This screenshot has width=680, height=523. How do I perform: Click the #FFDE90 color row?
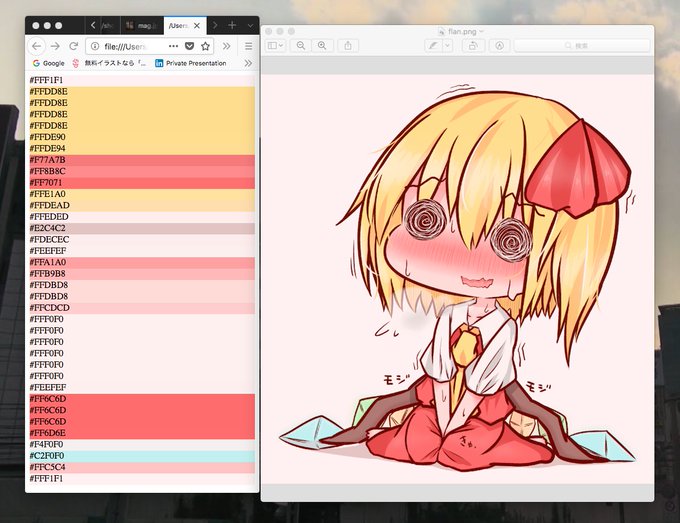[142, 137]
